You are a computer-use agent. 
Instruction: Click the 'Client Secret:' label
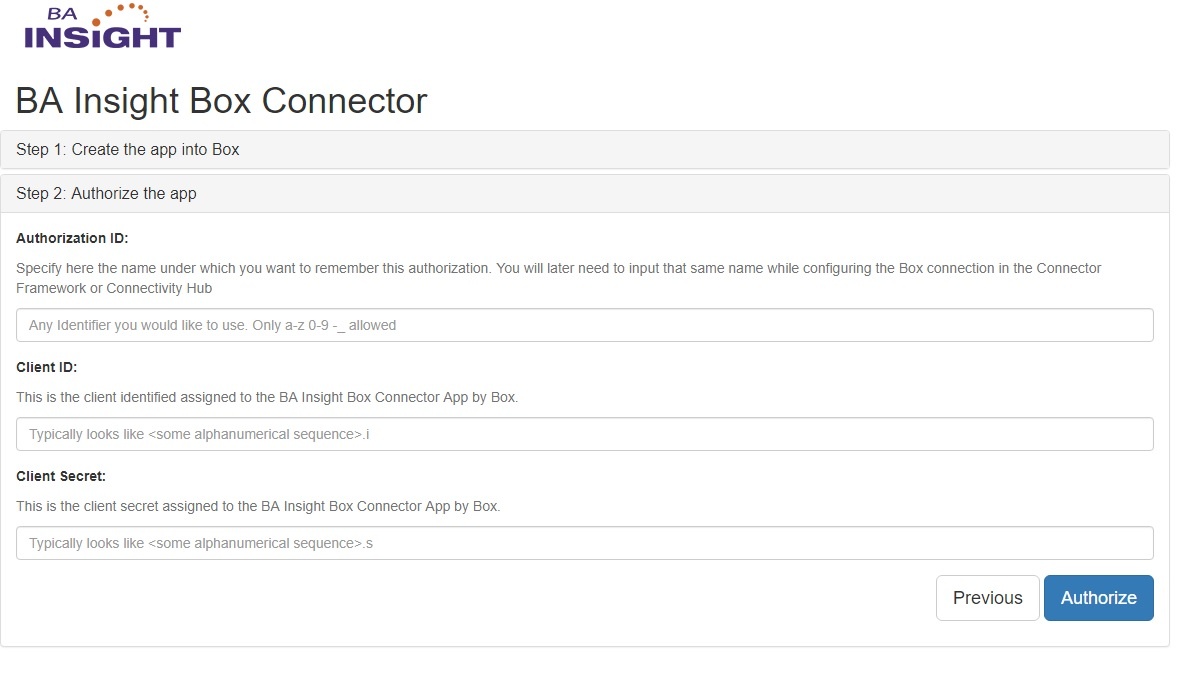pyautogui.click(x=61, y=476)
